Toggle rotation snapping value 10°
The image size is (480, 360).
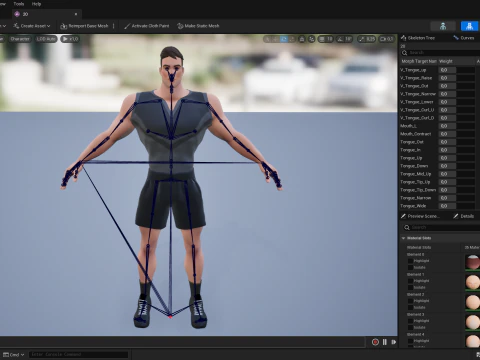(x=345, y=39)
